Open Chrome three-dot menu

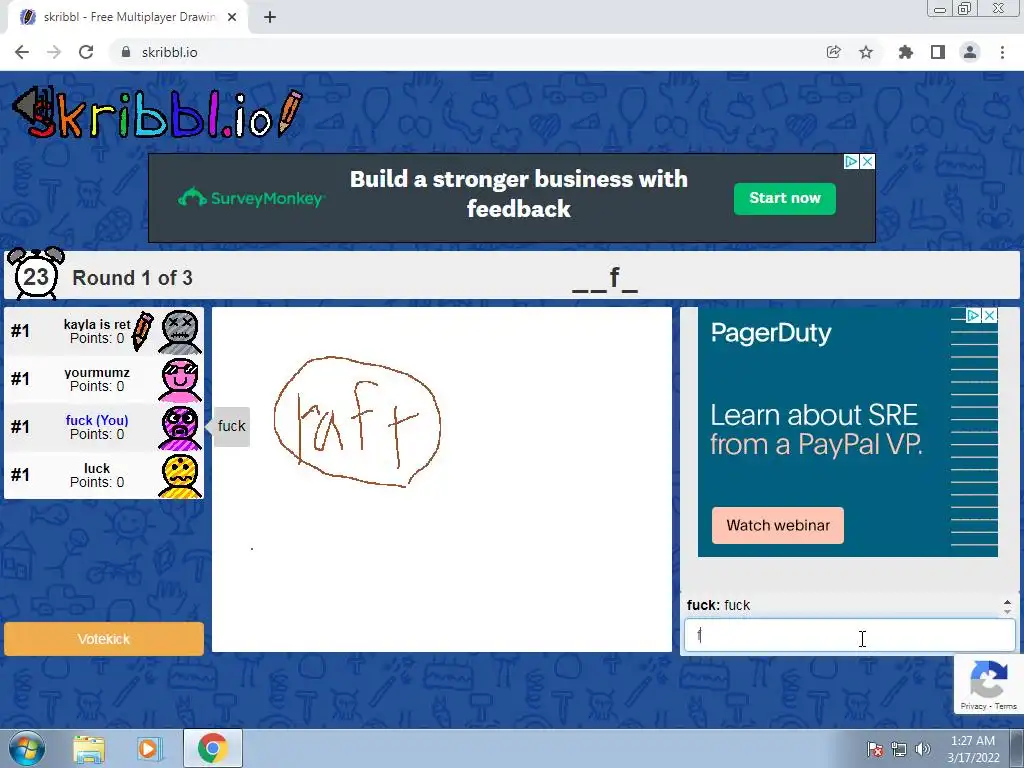[1002, 52]
